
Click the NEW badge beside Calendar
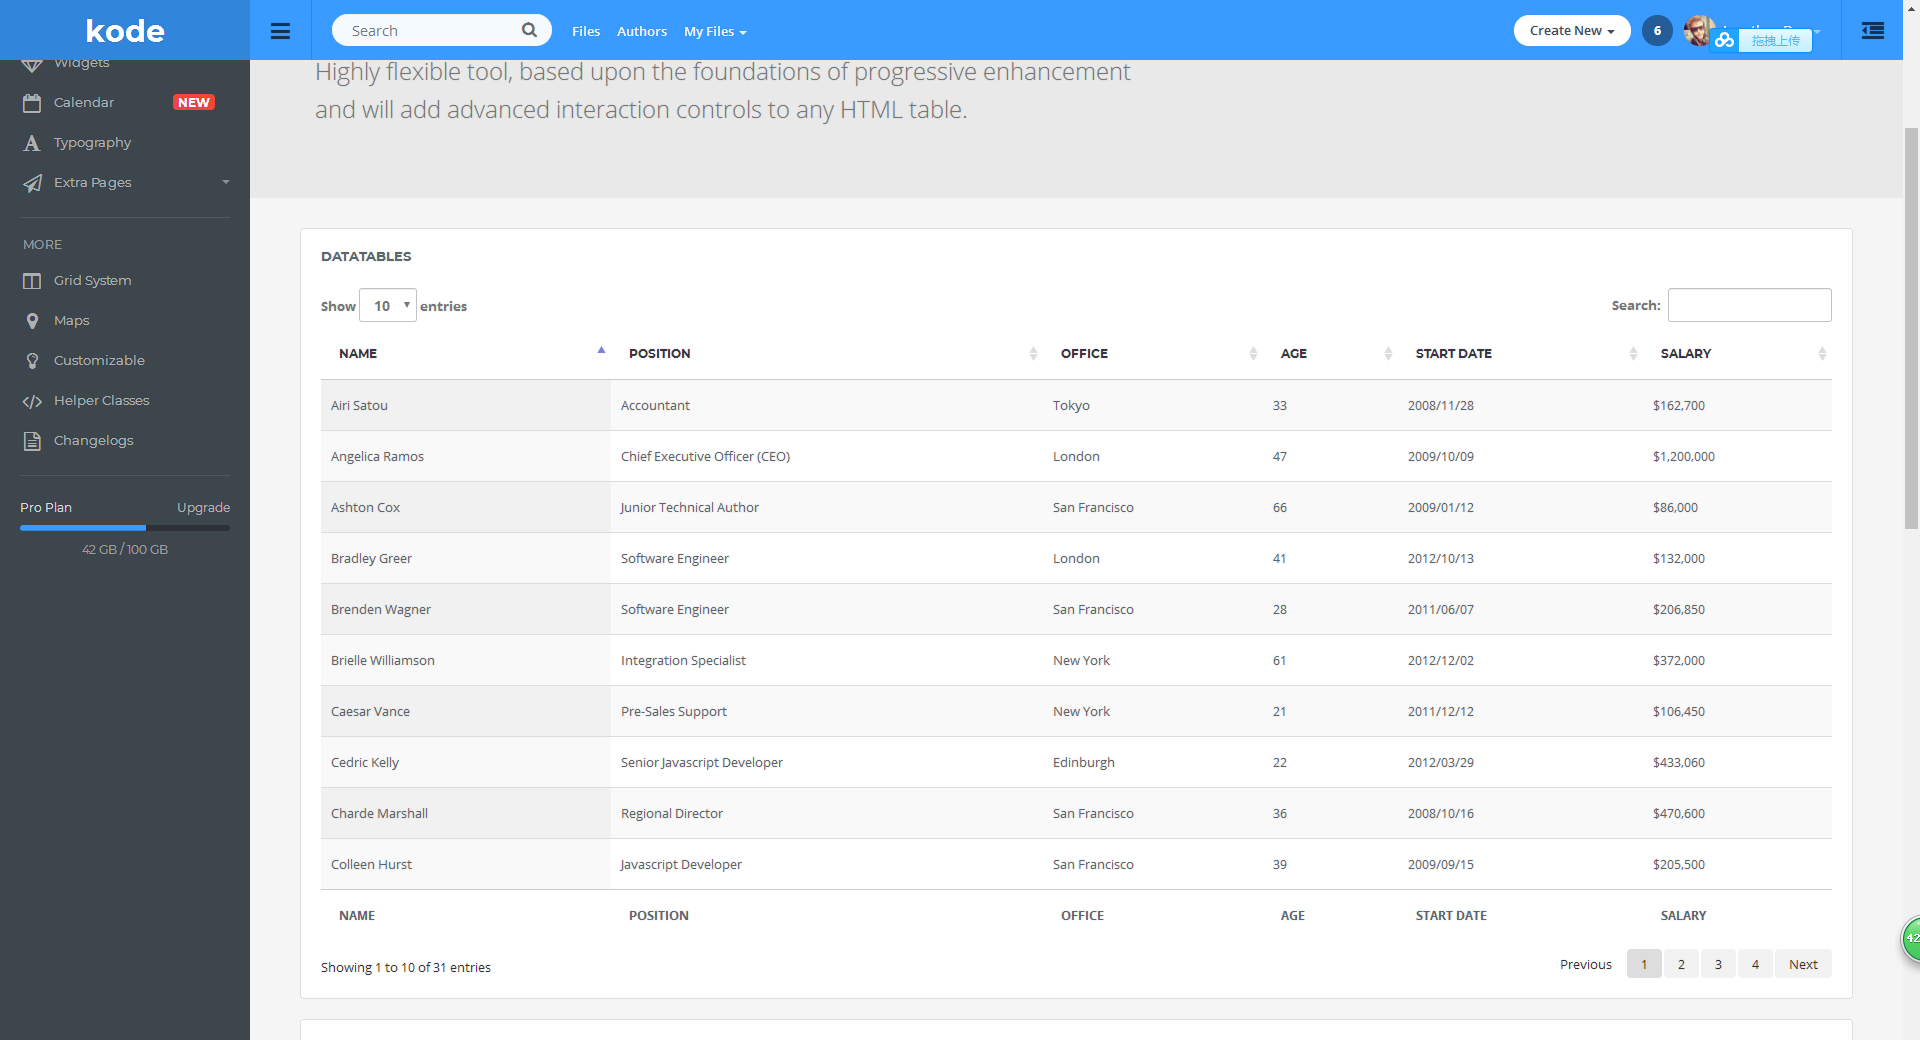click(194, 103)
